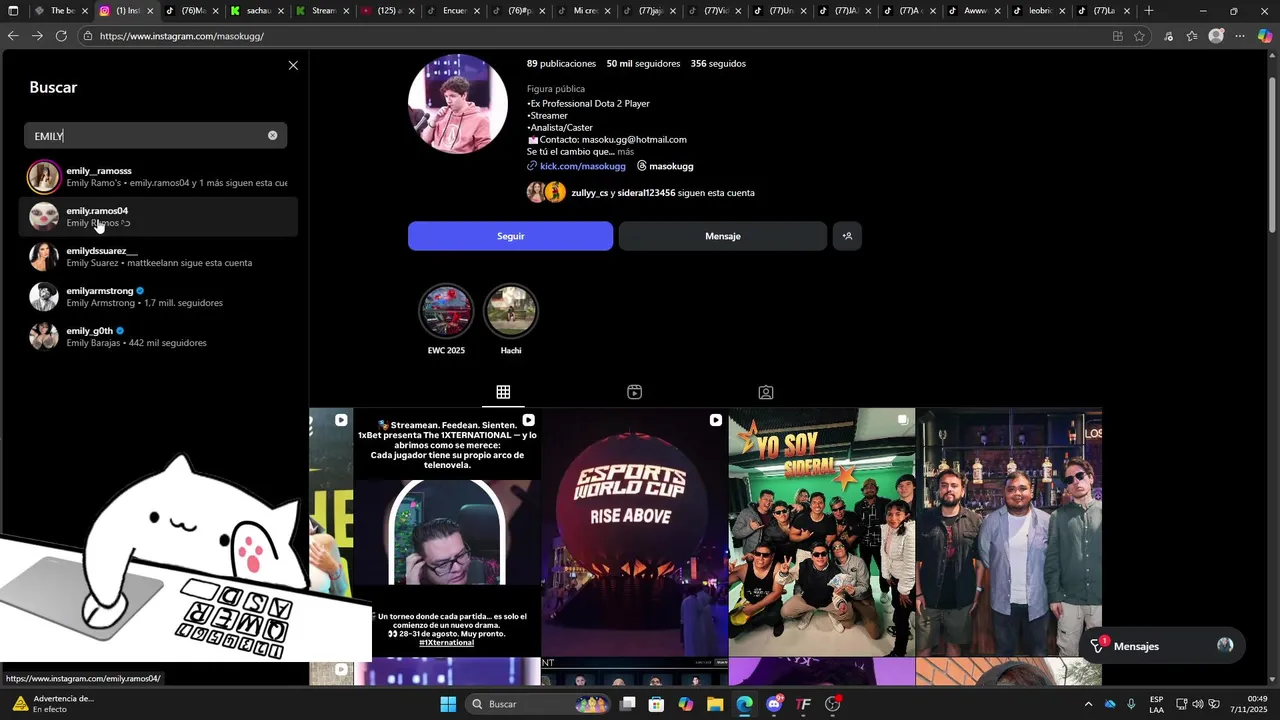This screenshot has height=720, width=1280.
Task: Close the Instagram browser tab
Action: tap(150, 11)
